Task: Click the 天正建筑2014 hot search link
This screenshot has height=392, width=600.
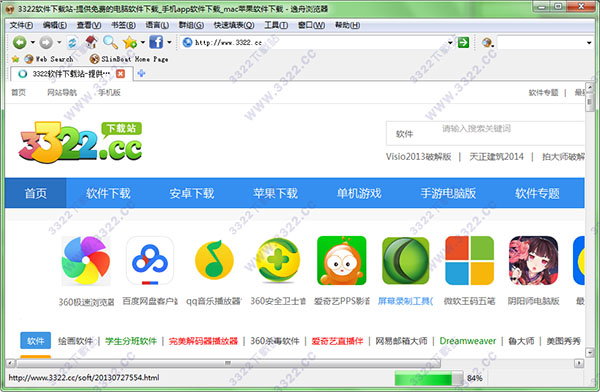Action: click(496, 157)
